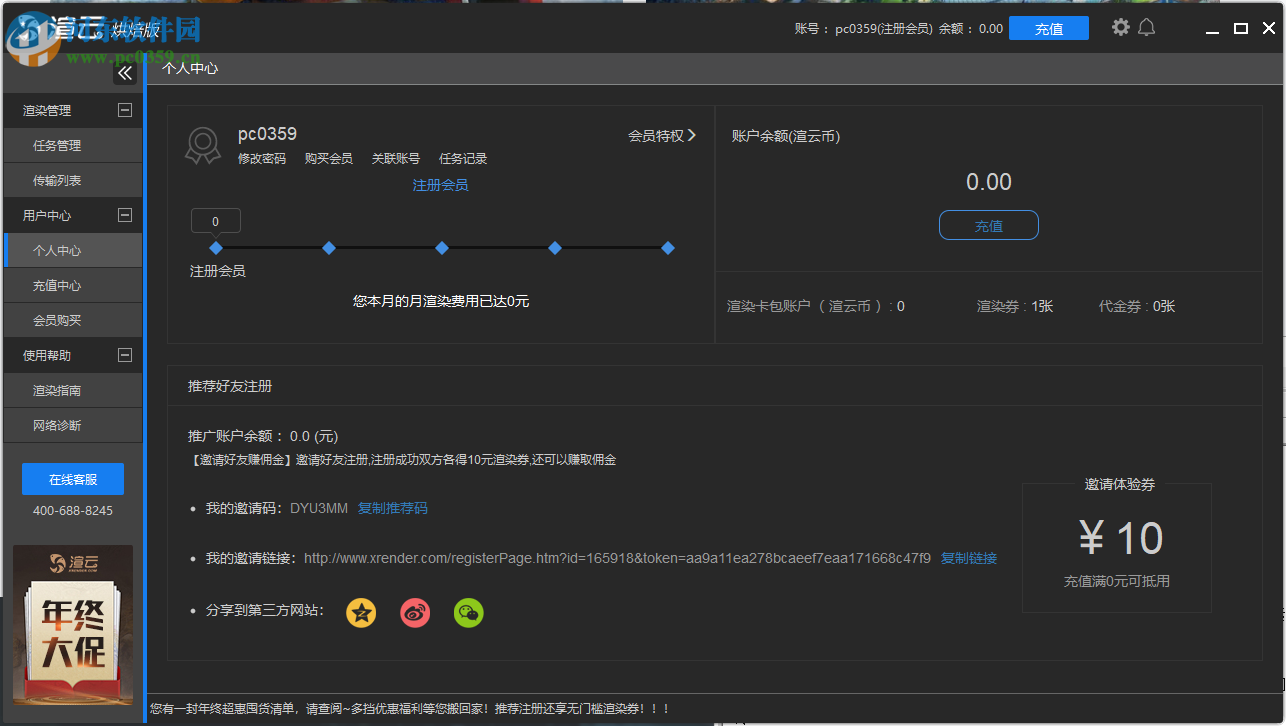This screenshot has width=1286, height=726.
Task: Click the blue 充值 button in the title bar
Action: [x=1048, y=28]
